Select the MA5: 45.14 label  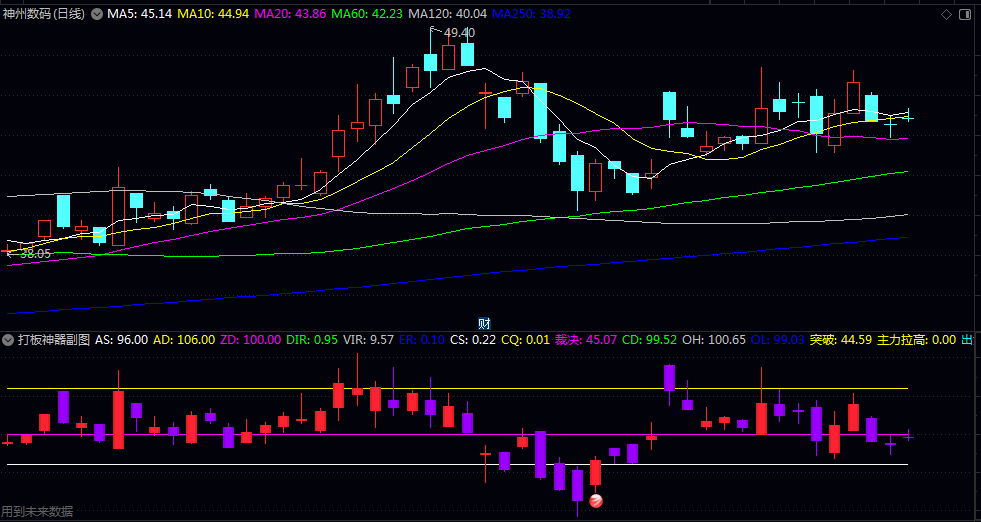pyautogui.click(x=139, y=14)
